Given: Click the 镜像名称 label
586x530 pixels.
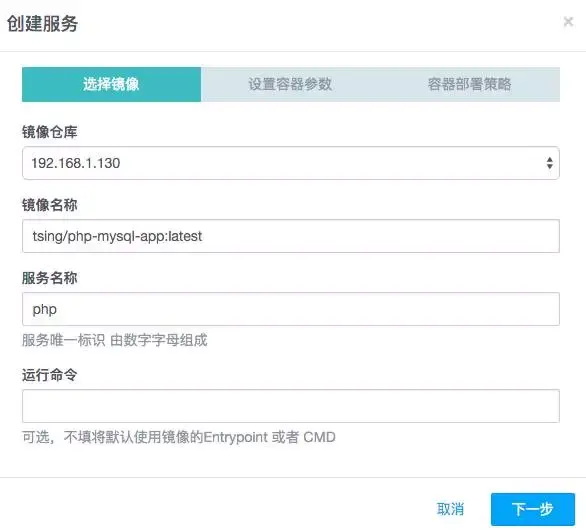Looking at the screenshot, I should point(49,205).
